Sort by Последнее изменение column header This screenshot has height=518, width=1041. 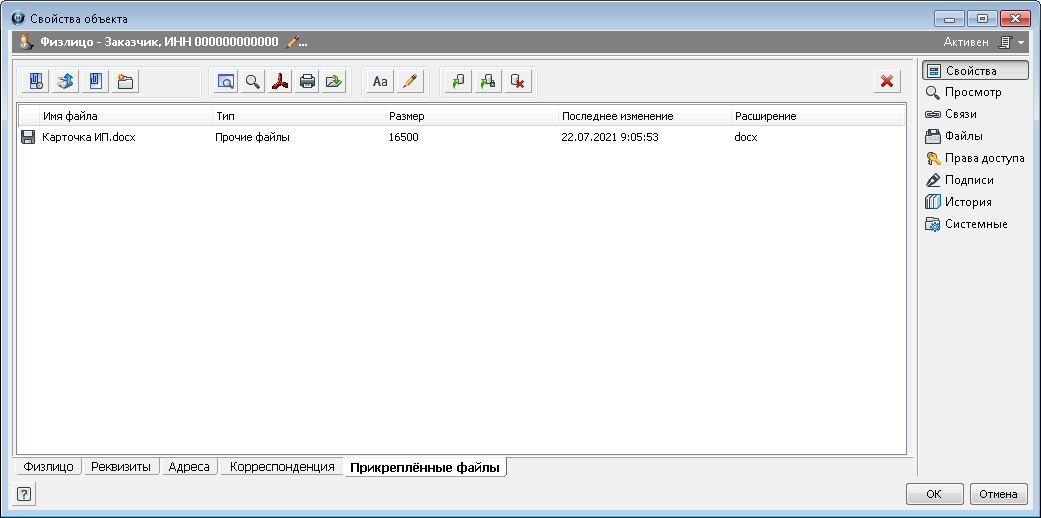[617, 116]
